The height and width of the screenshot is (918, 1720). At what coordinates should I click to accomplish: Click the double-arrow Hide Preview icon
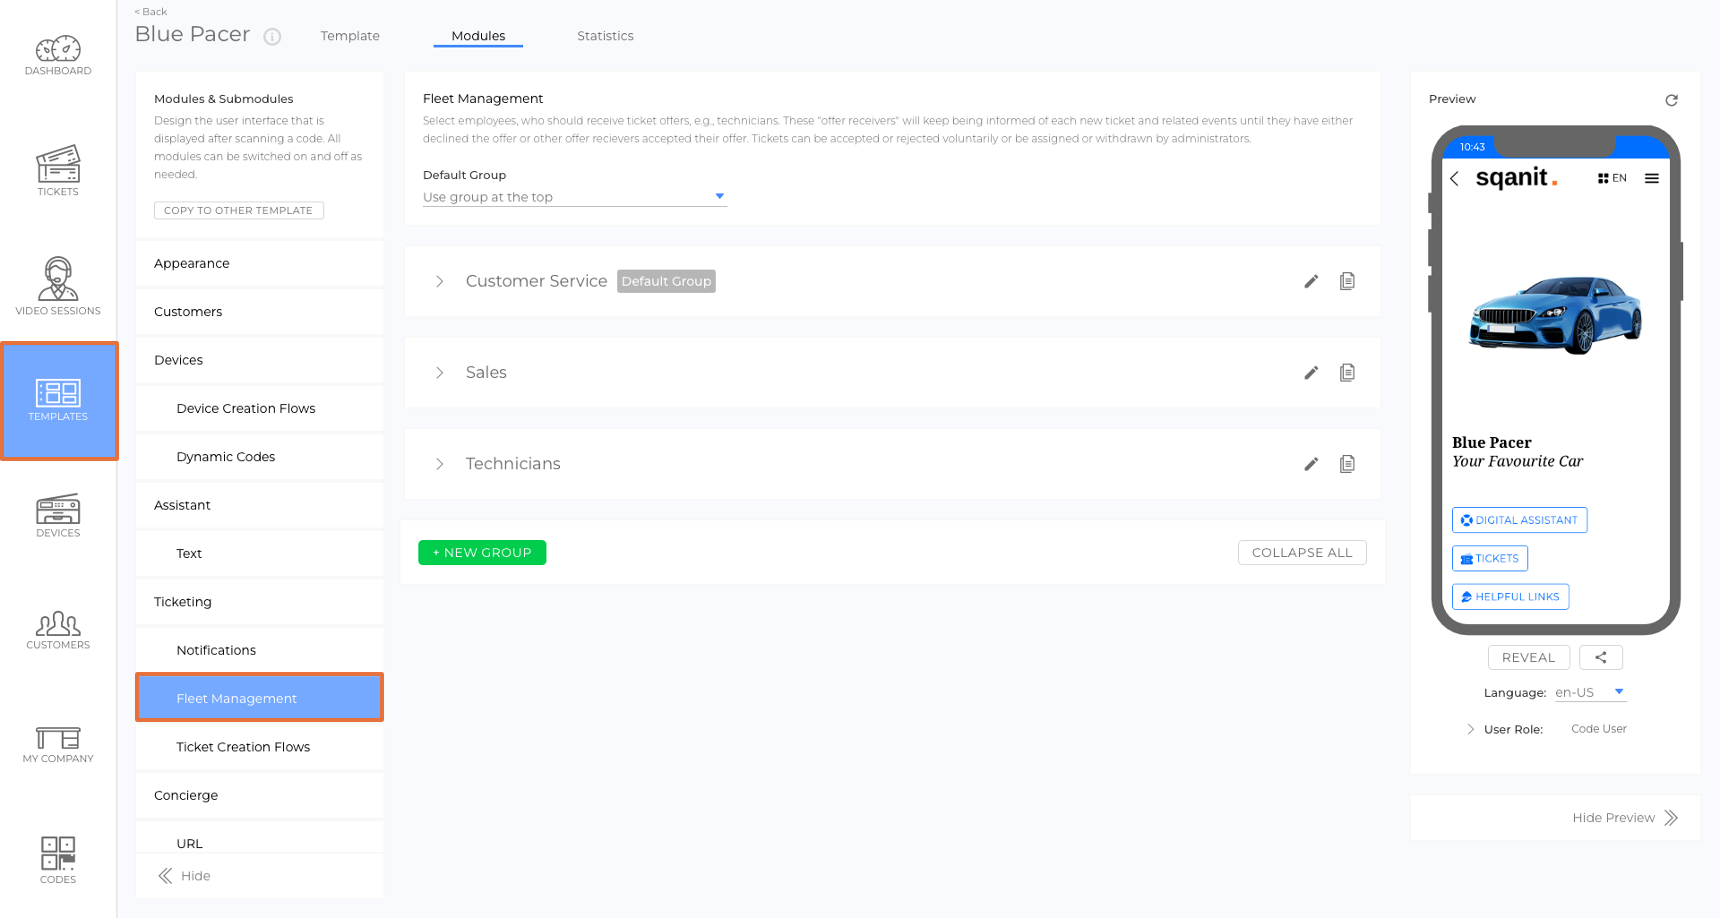tap(1671, 818)
